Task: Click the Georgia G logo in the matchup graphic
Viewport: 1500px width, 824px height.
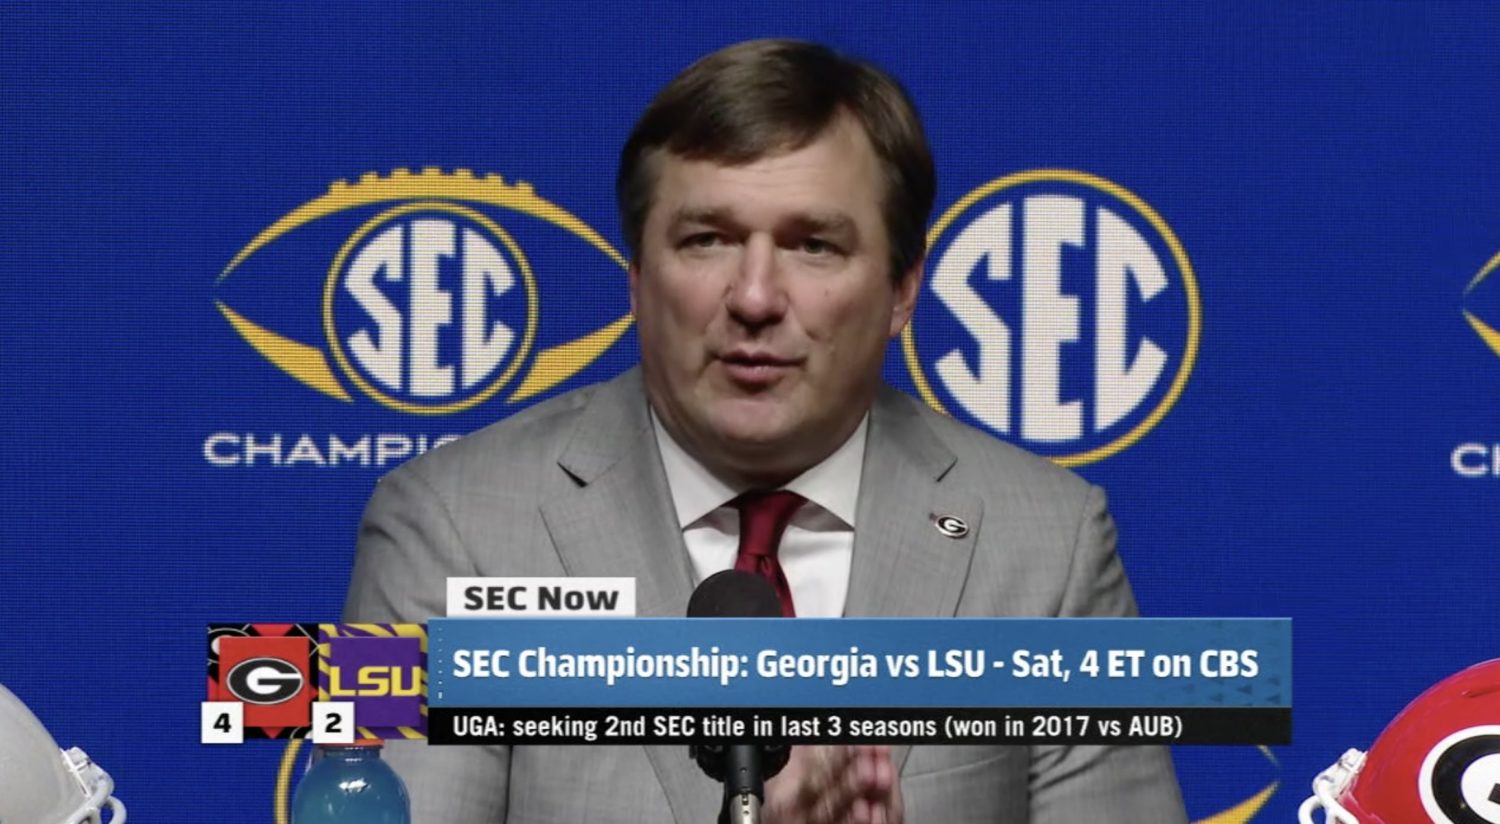Action: (264, 680)
